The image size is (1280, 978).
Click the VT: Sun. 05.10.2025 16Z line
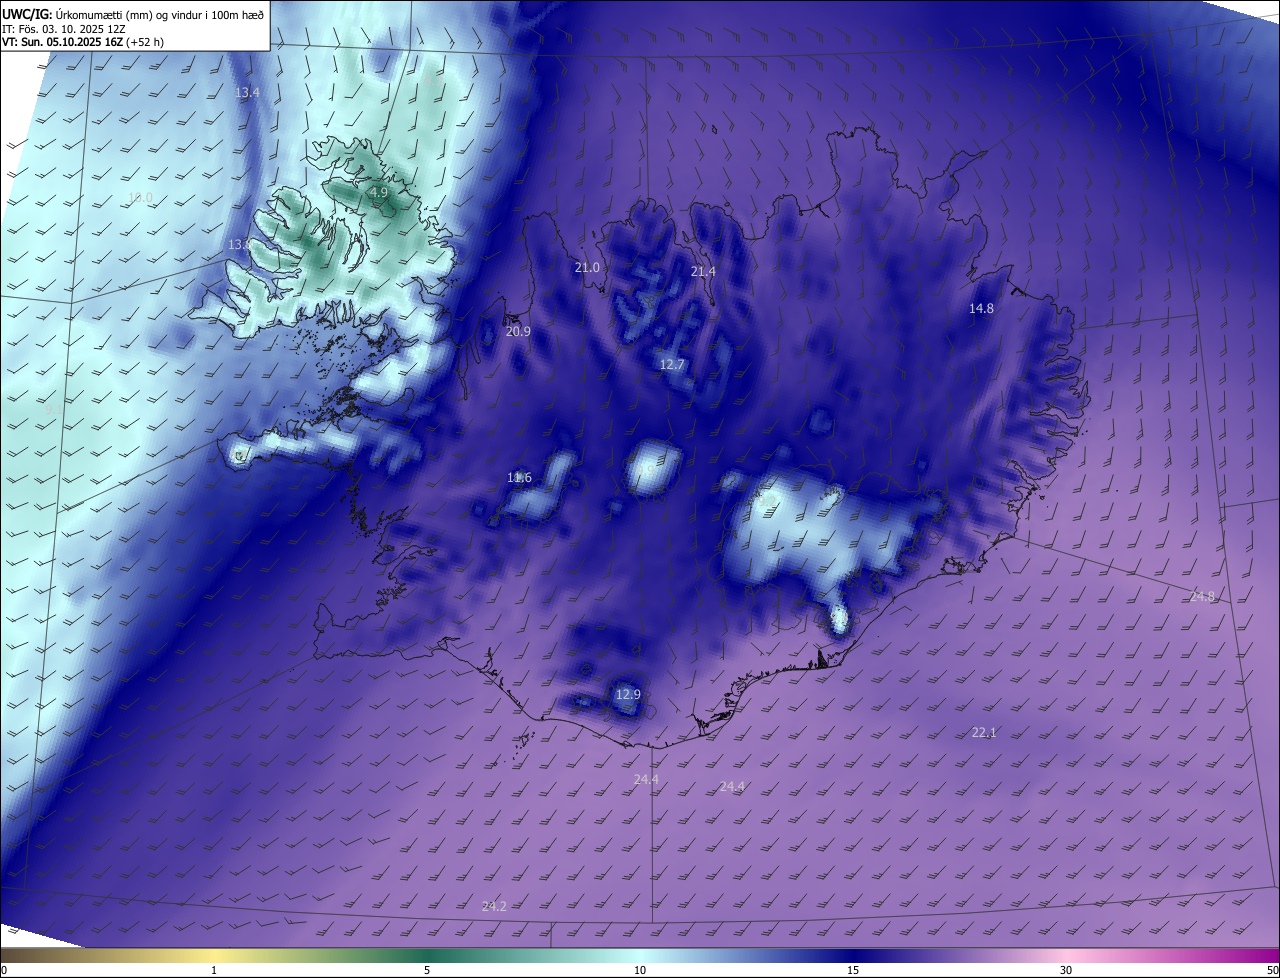[x=83, y=42]
